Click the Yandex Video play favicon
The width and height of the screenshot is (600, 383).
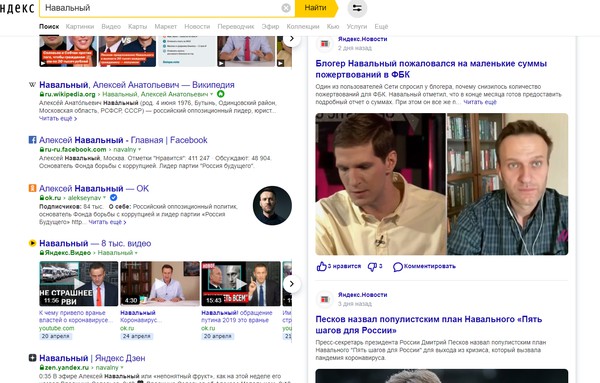coord(33,243)
